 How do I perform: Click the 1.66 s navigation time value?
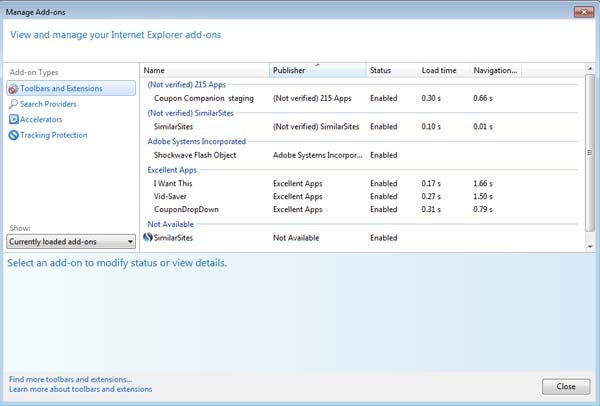483,183
